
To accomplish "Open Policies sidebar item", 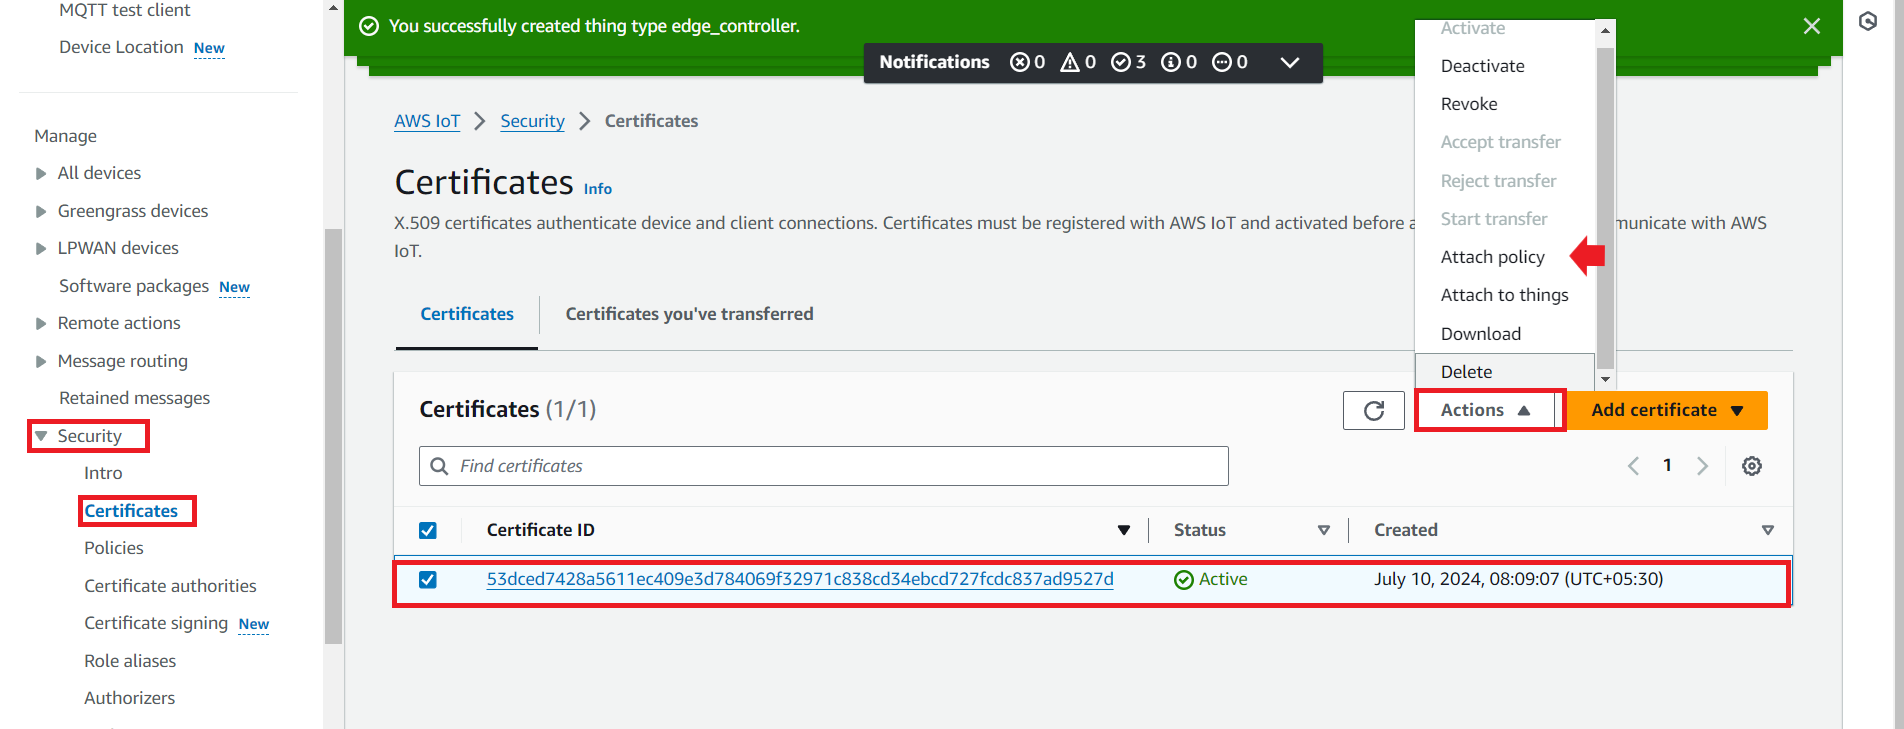I will point(114,548).
